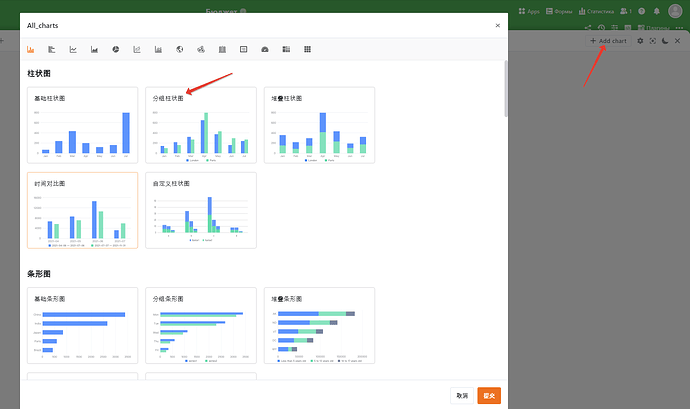Choose the 堆叠条形图 chart thumbnail
The width and height of the screenshot is (690, 409).
pos(319,325)
